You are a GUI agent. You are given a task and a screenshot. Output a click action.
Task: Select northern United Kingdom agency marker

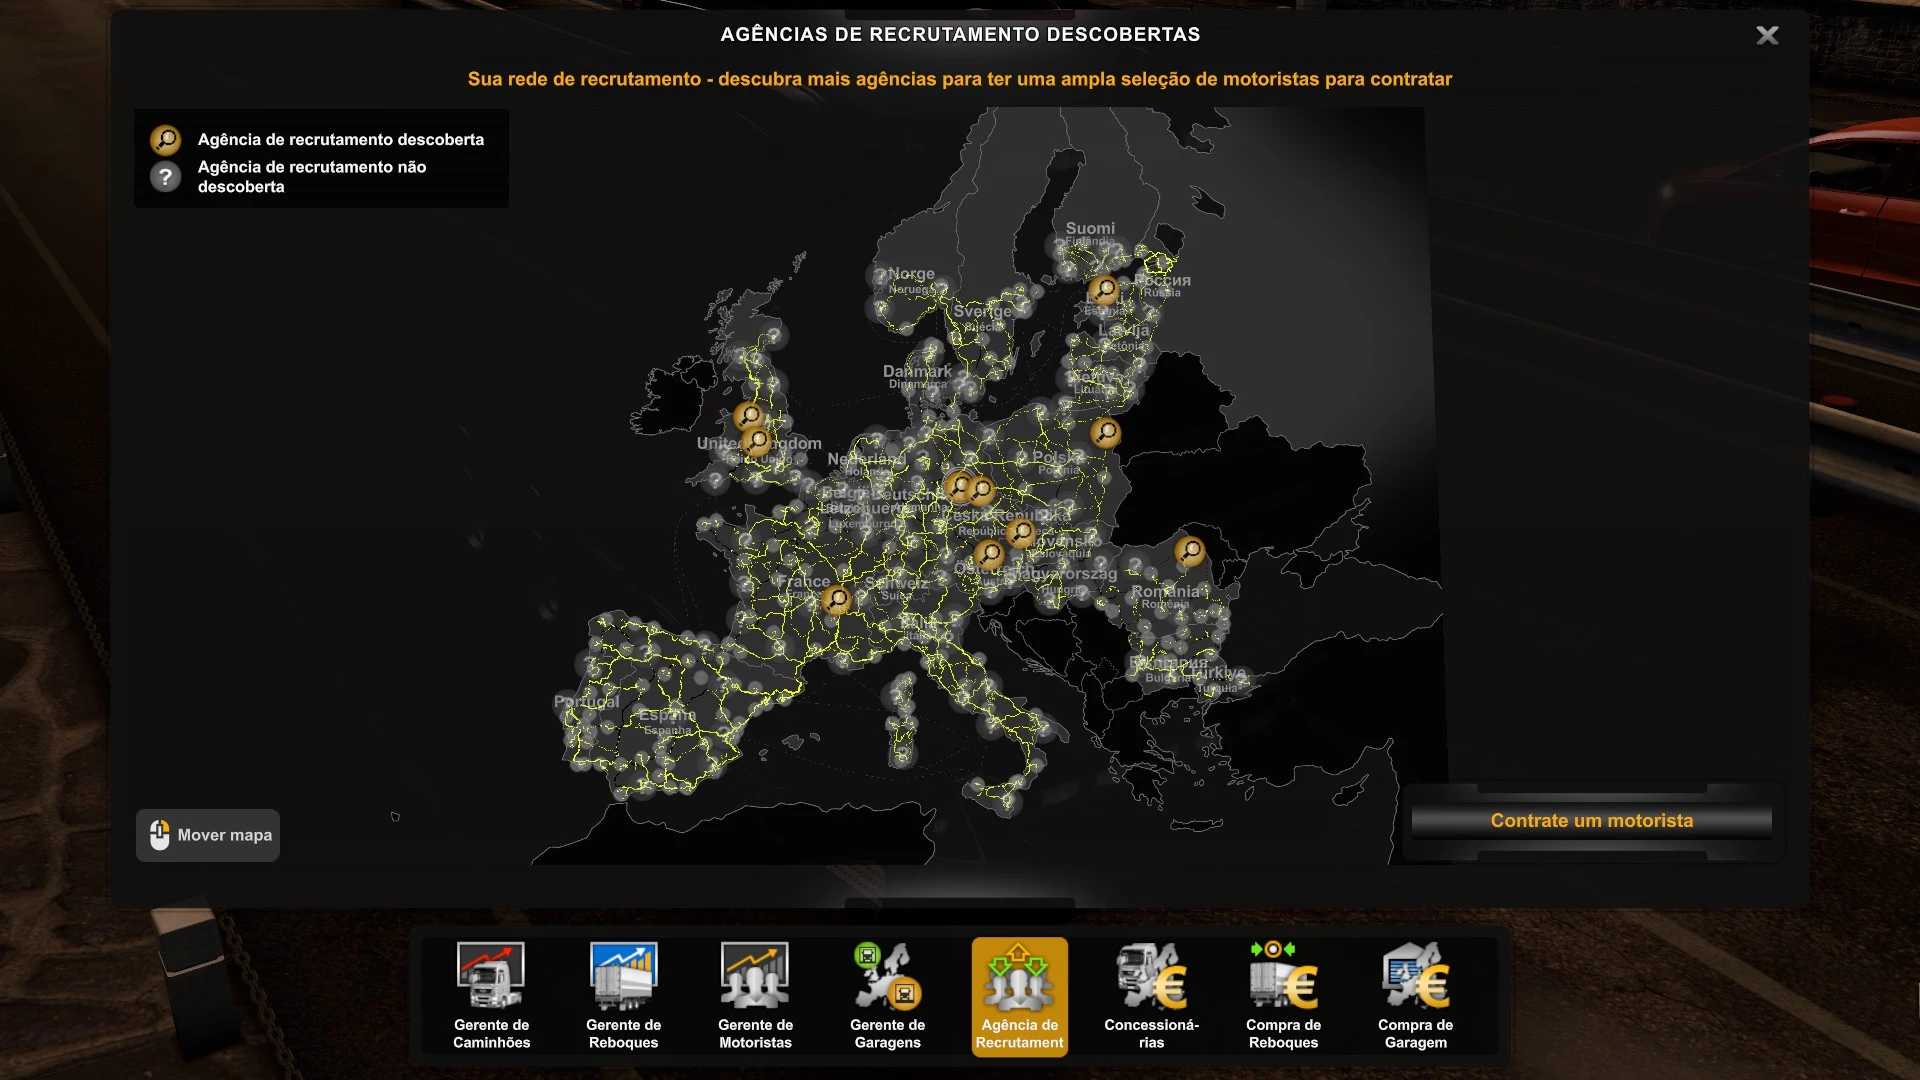point(748,415)
